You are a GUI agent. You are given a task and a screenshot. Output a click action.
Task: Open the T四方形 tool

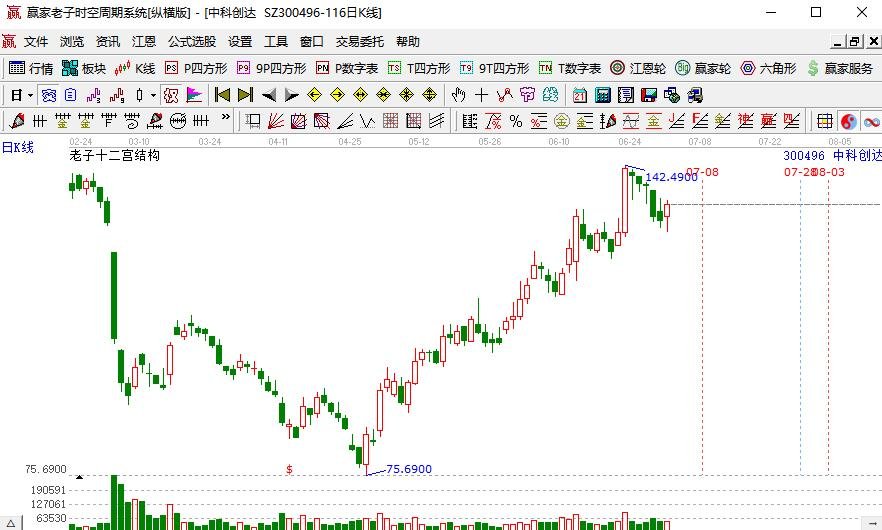coord(419,68)
